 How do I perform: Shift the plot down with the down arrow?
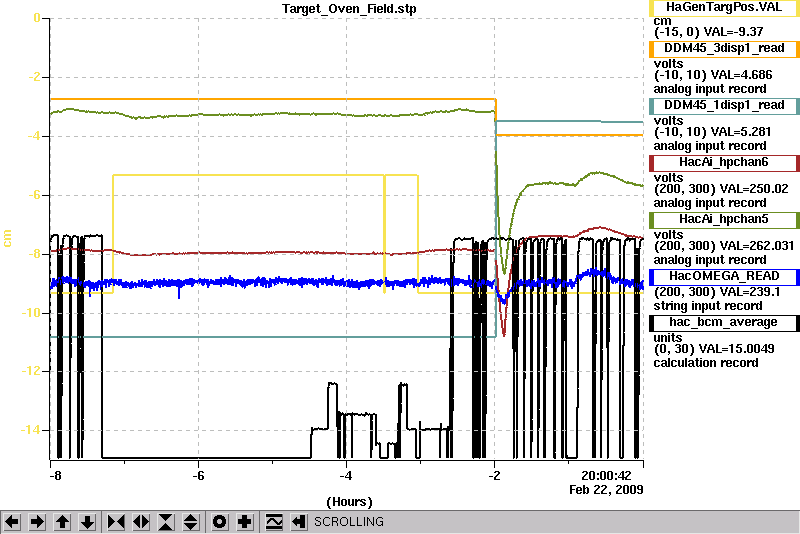click(x=88, y=522)
